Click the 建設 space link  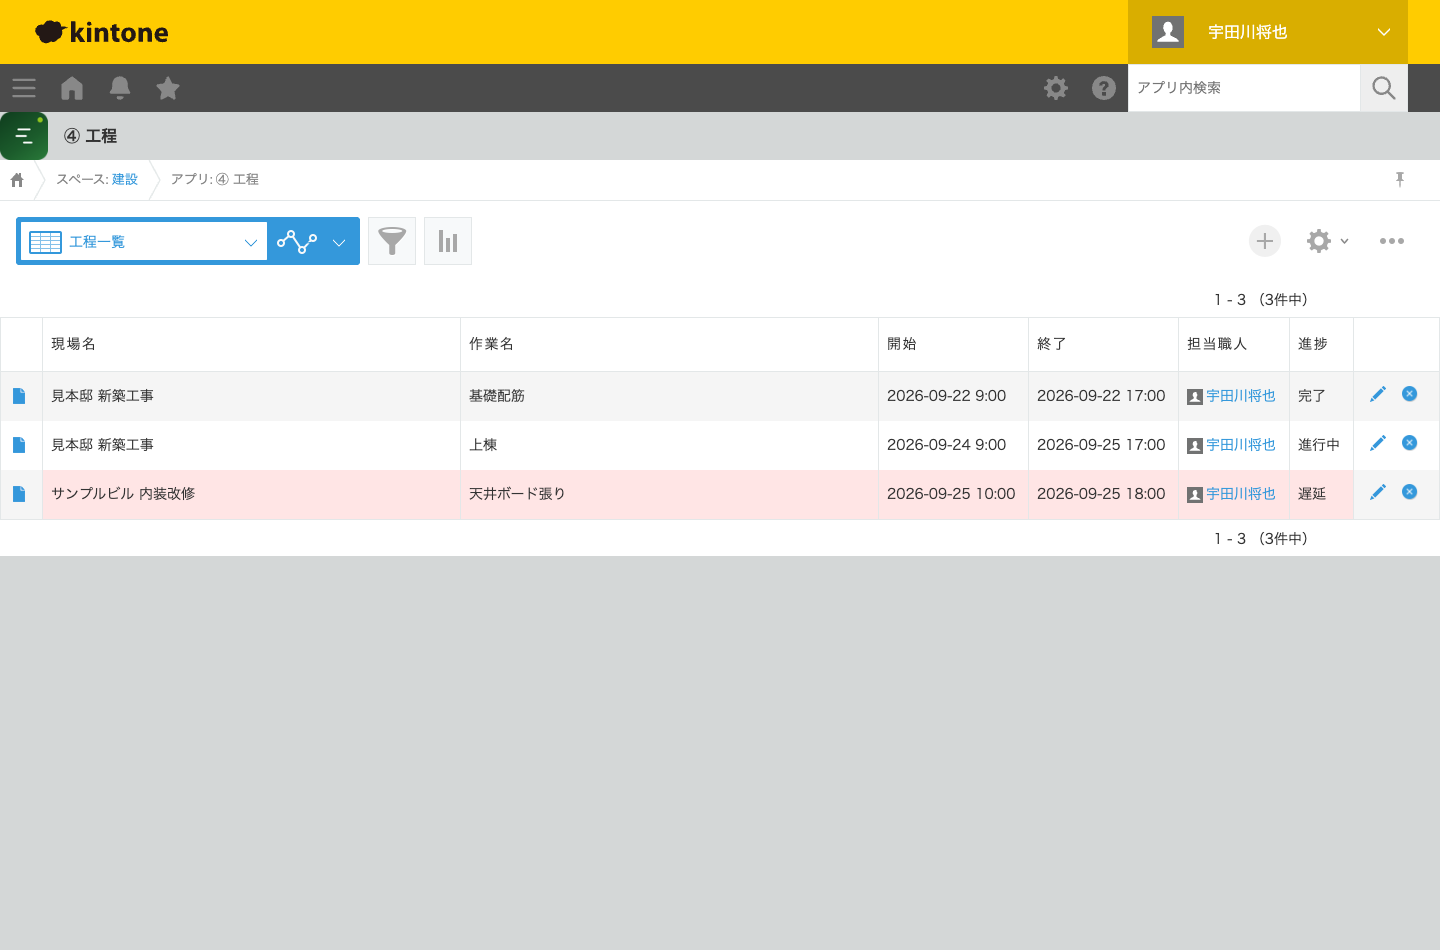[x=125, y=179]
